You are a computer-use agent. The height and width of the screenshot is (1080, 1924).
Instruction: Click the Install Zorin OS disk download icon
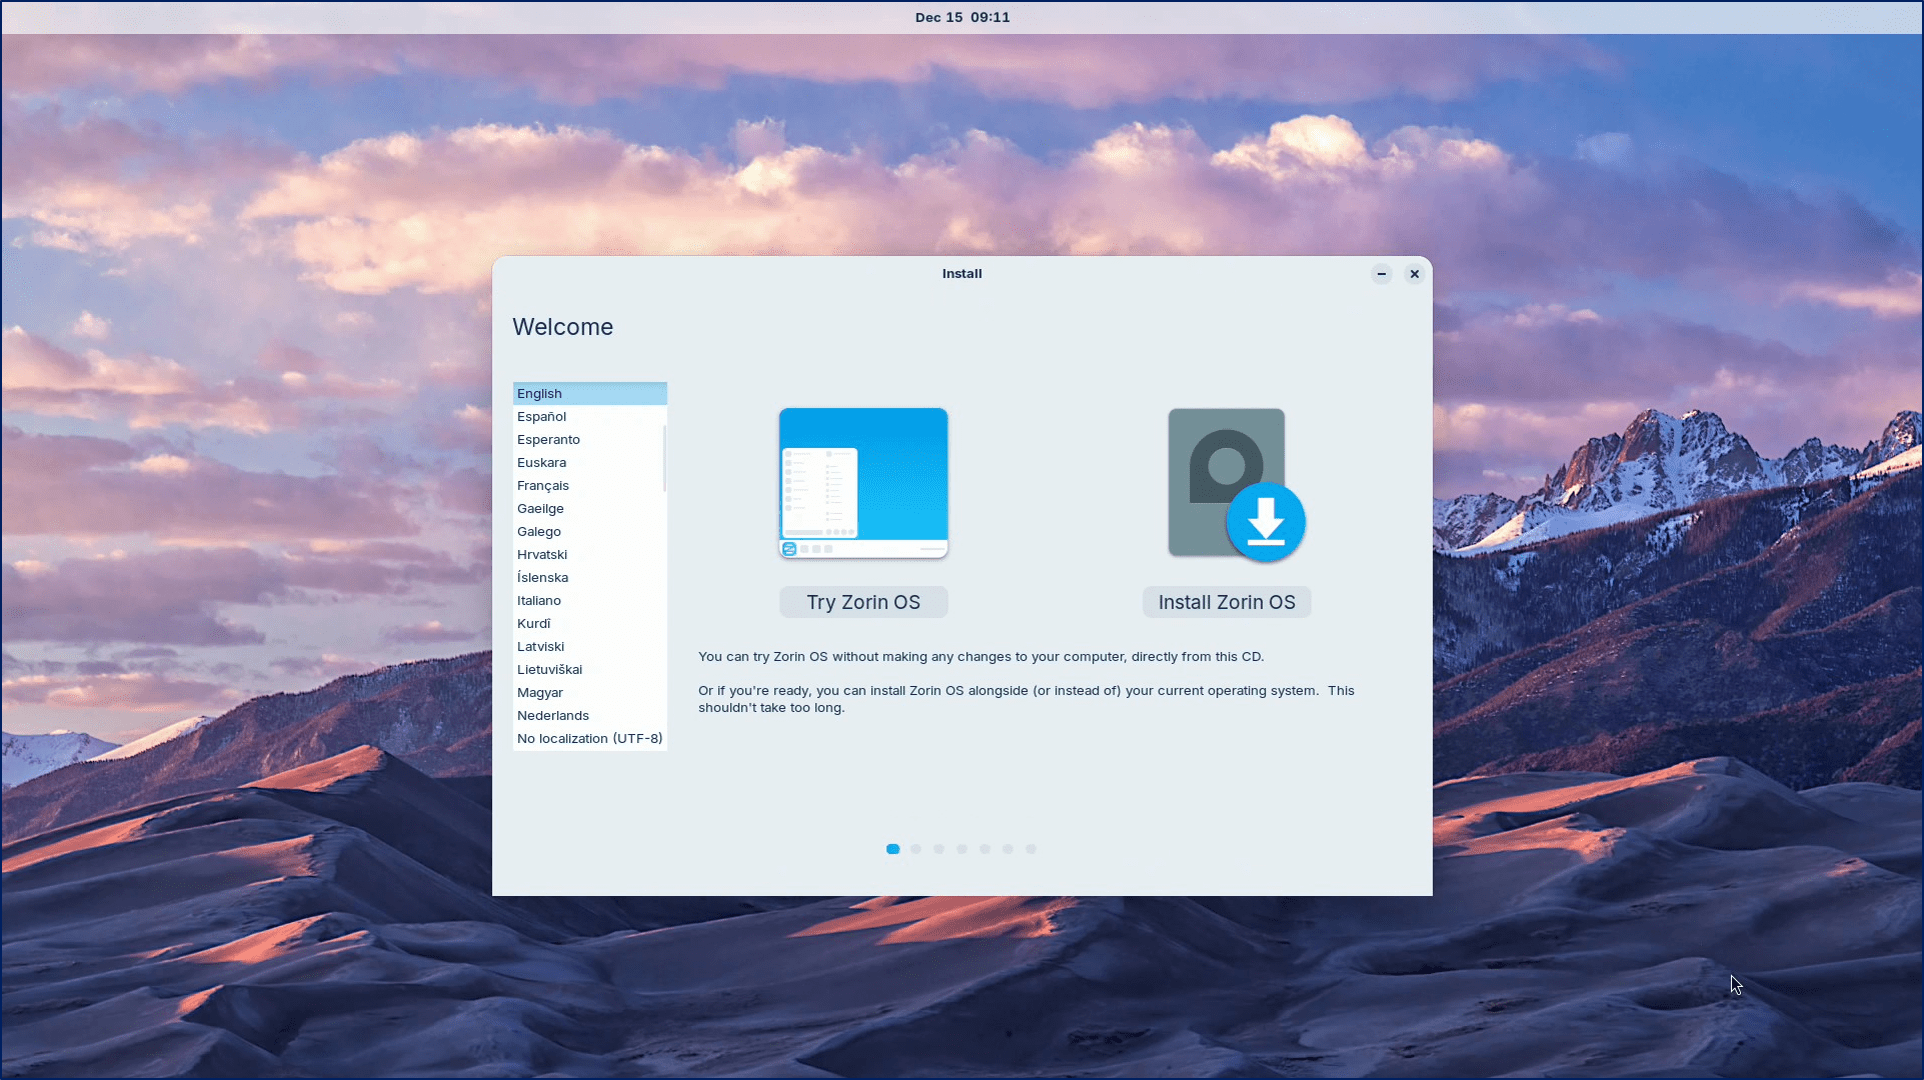pyautogui.click(x=1235, y=484)
